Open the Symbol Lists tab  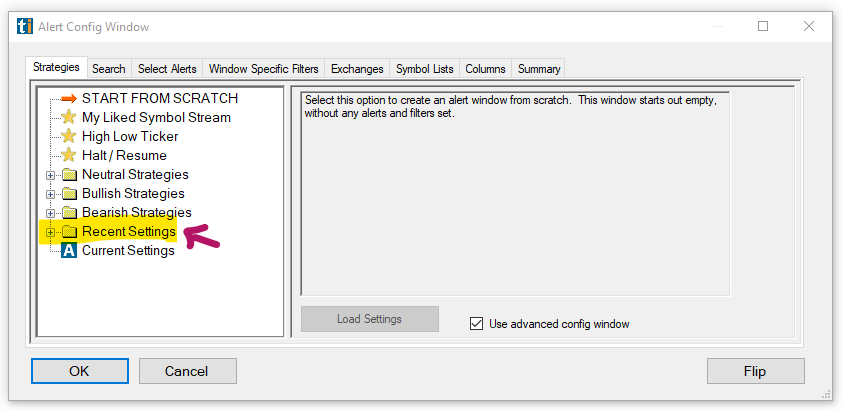pyautogui.click(x=424, y=69)
